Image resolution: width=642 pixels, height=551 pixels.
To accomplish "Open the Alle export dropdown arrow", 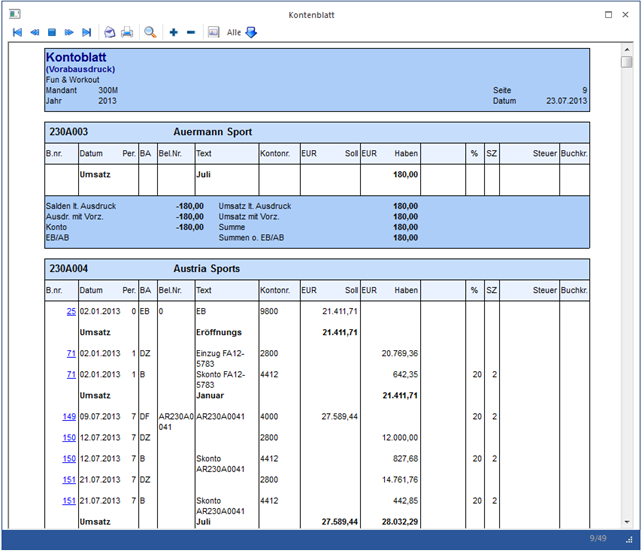I will coord(251,33).
